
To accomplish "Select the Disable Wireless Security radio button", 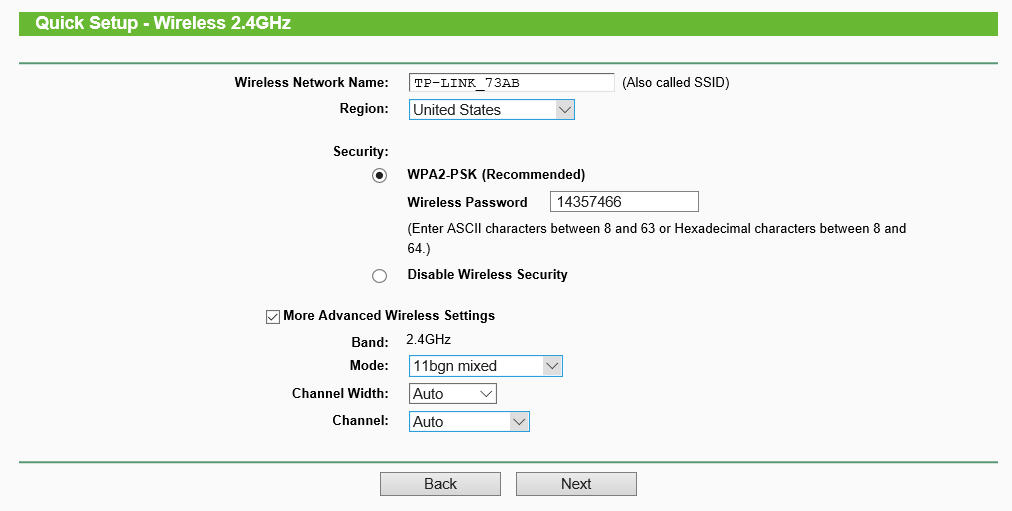I will tap(379, 276).
